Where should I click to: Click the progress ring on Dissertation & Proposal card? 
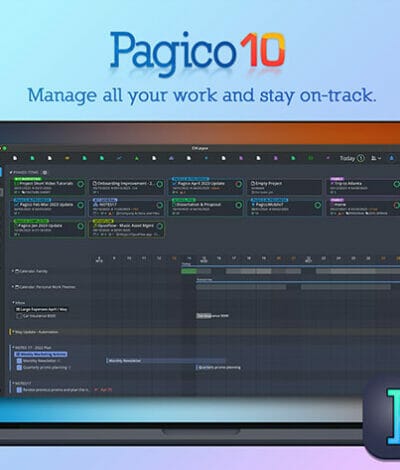tap(238, 205)
